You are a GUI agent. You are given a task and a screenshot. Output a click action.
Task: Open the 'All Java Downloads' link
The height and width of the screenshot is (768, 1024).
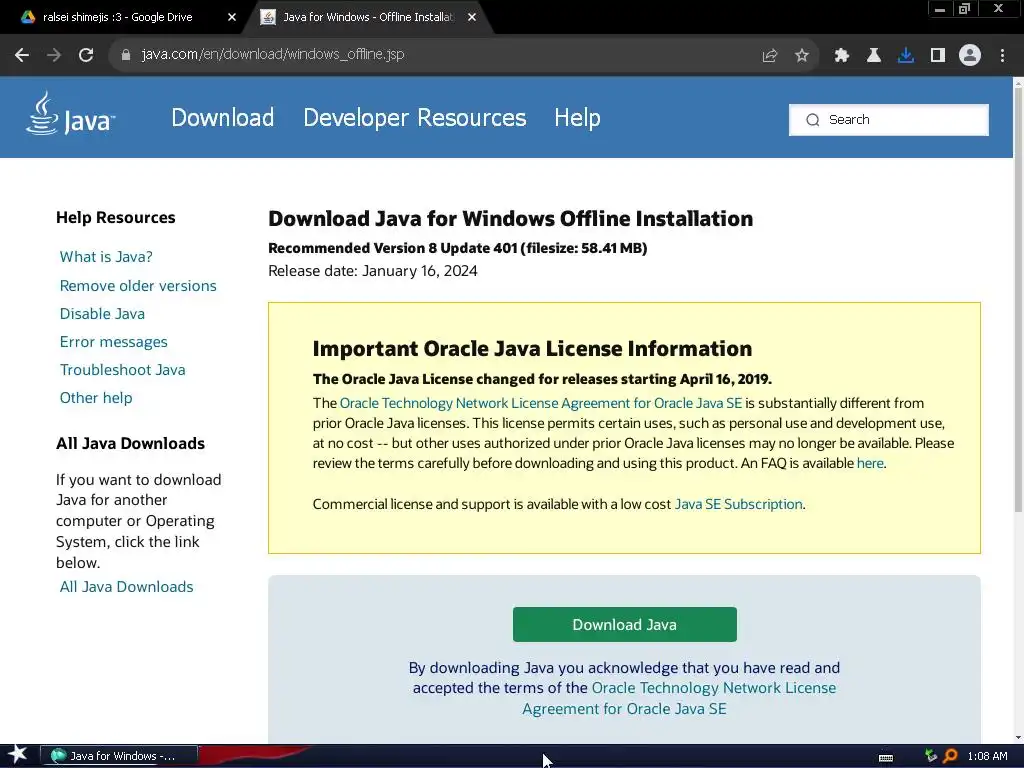(x=126, y=586)
